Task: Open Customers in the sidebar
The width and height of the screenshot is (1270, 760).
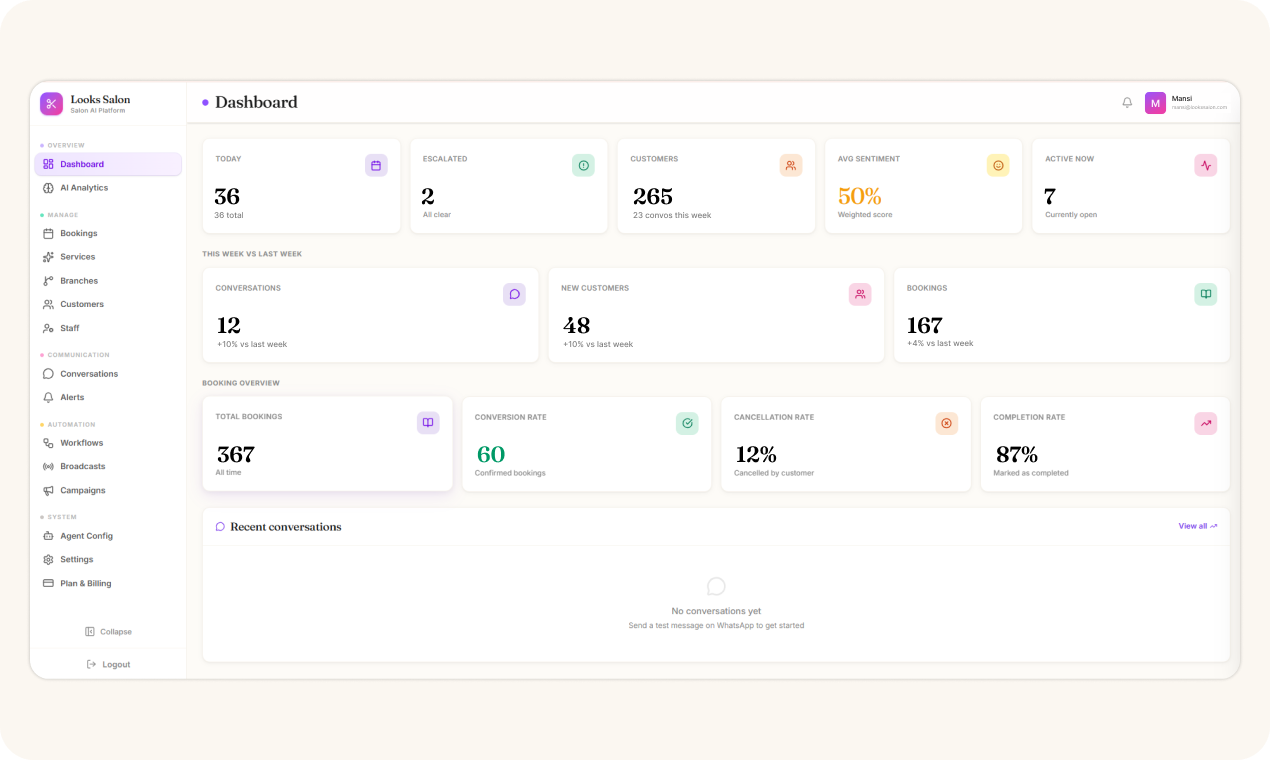Action: pyautogui.click(x=108, y=304)
